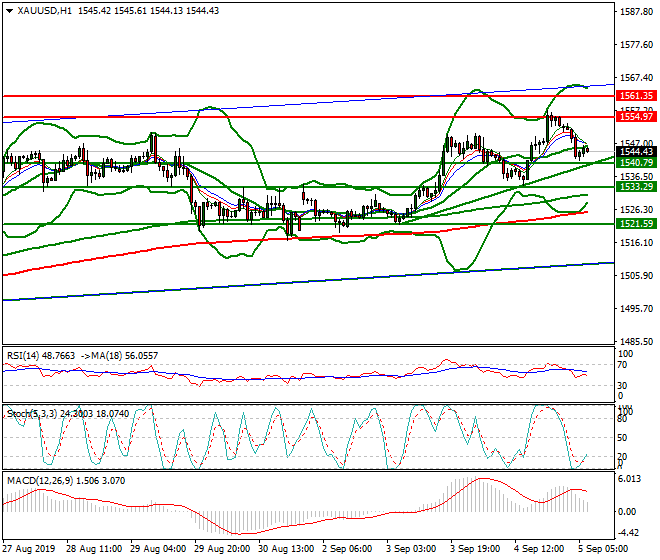Click the 5 Sep 05:00 time label
This screenshot has height=560, width=660.
[603, 549]
